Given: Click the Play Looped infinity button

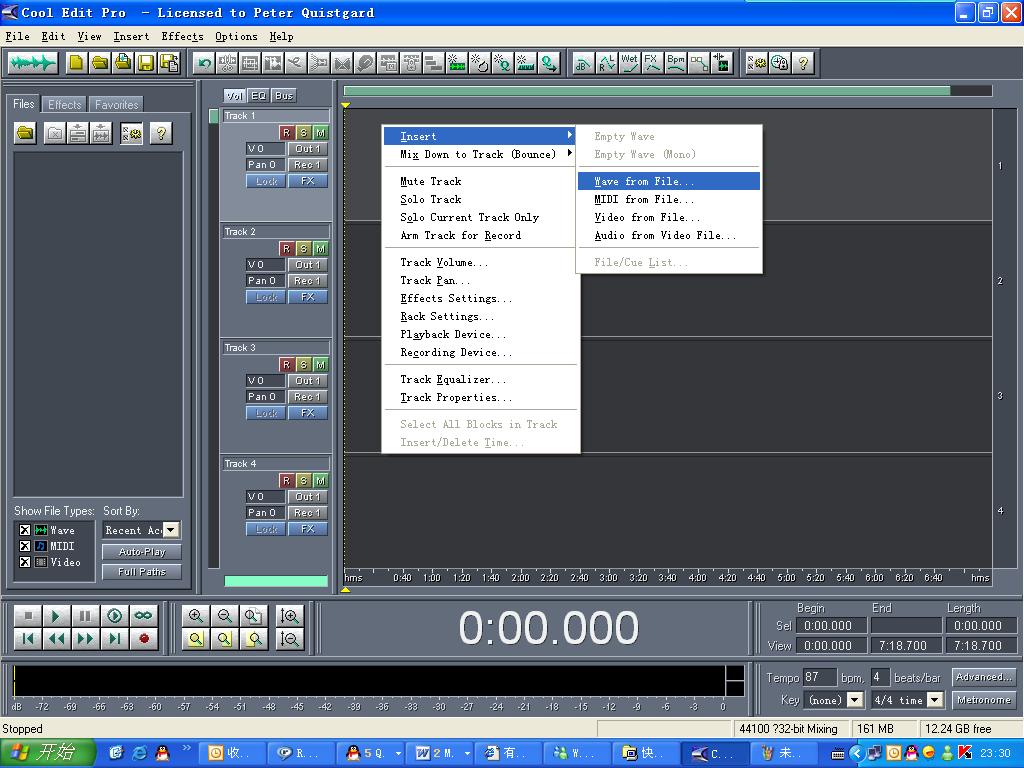Looking at the screenshot, I should tap(144, 616).
